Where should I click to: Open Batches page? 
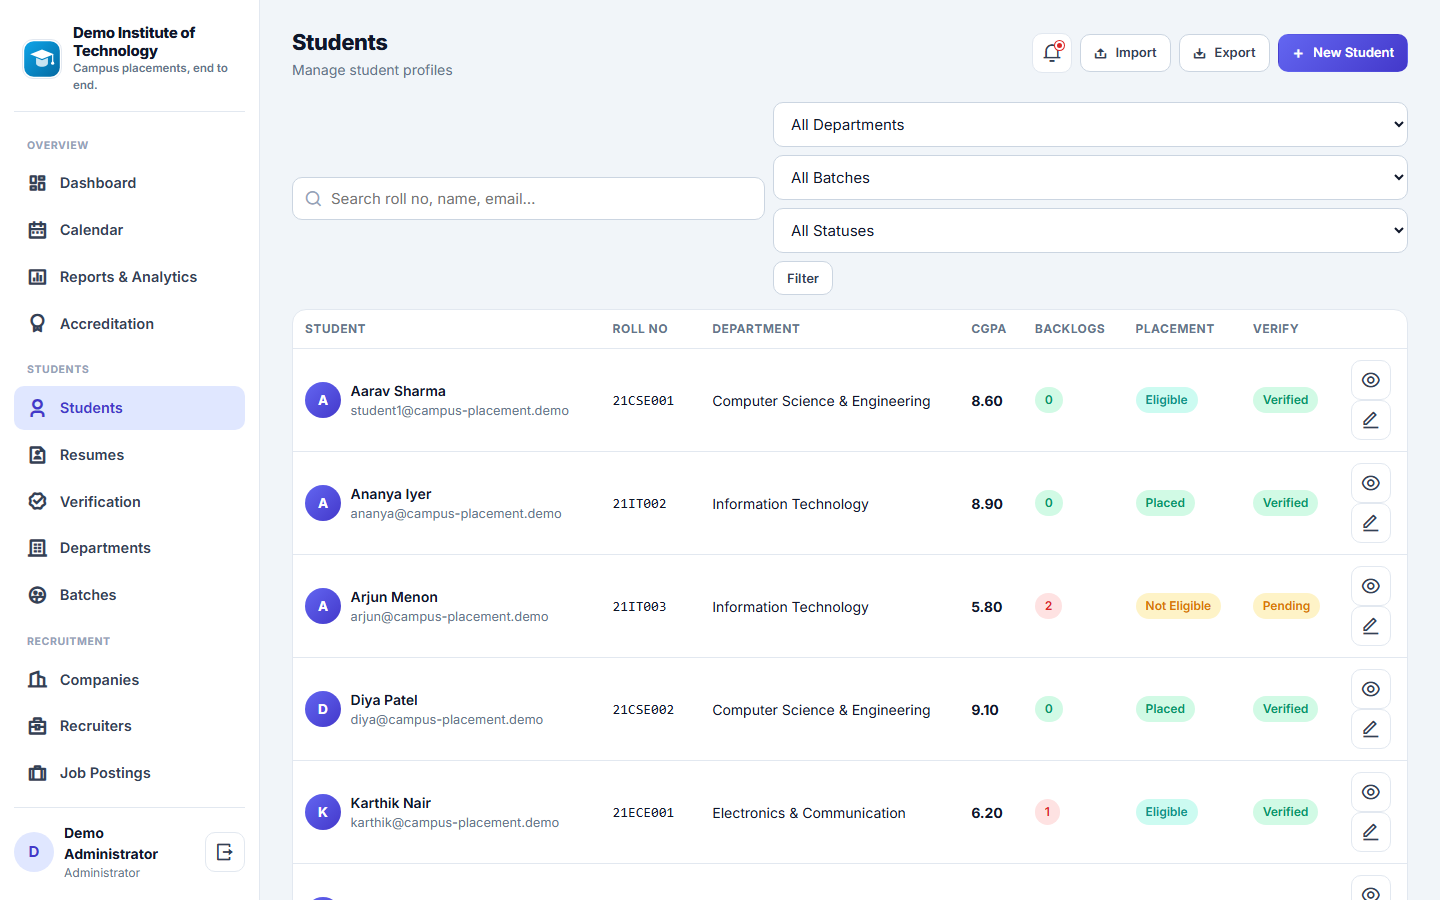129,595
